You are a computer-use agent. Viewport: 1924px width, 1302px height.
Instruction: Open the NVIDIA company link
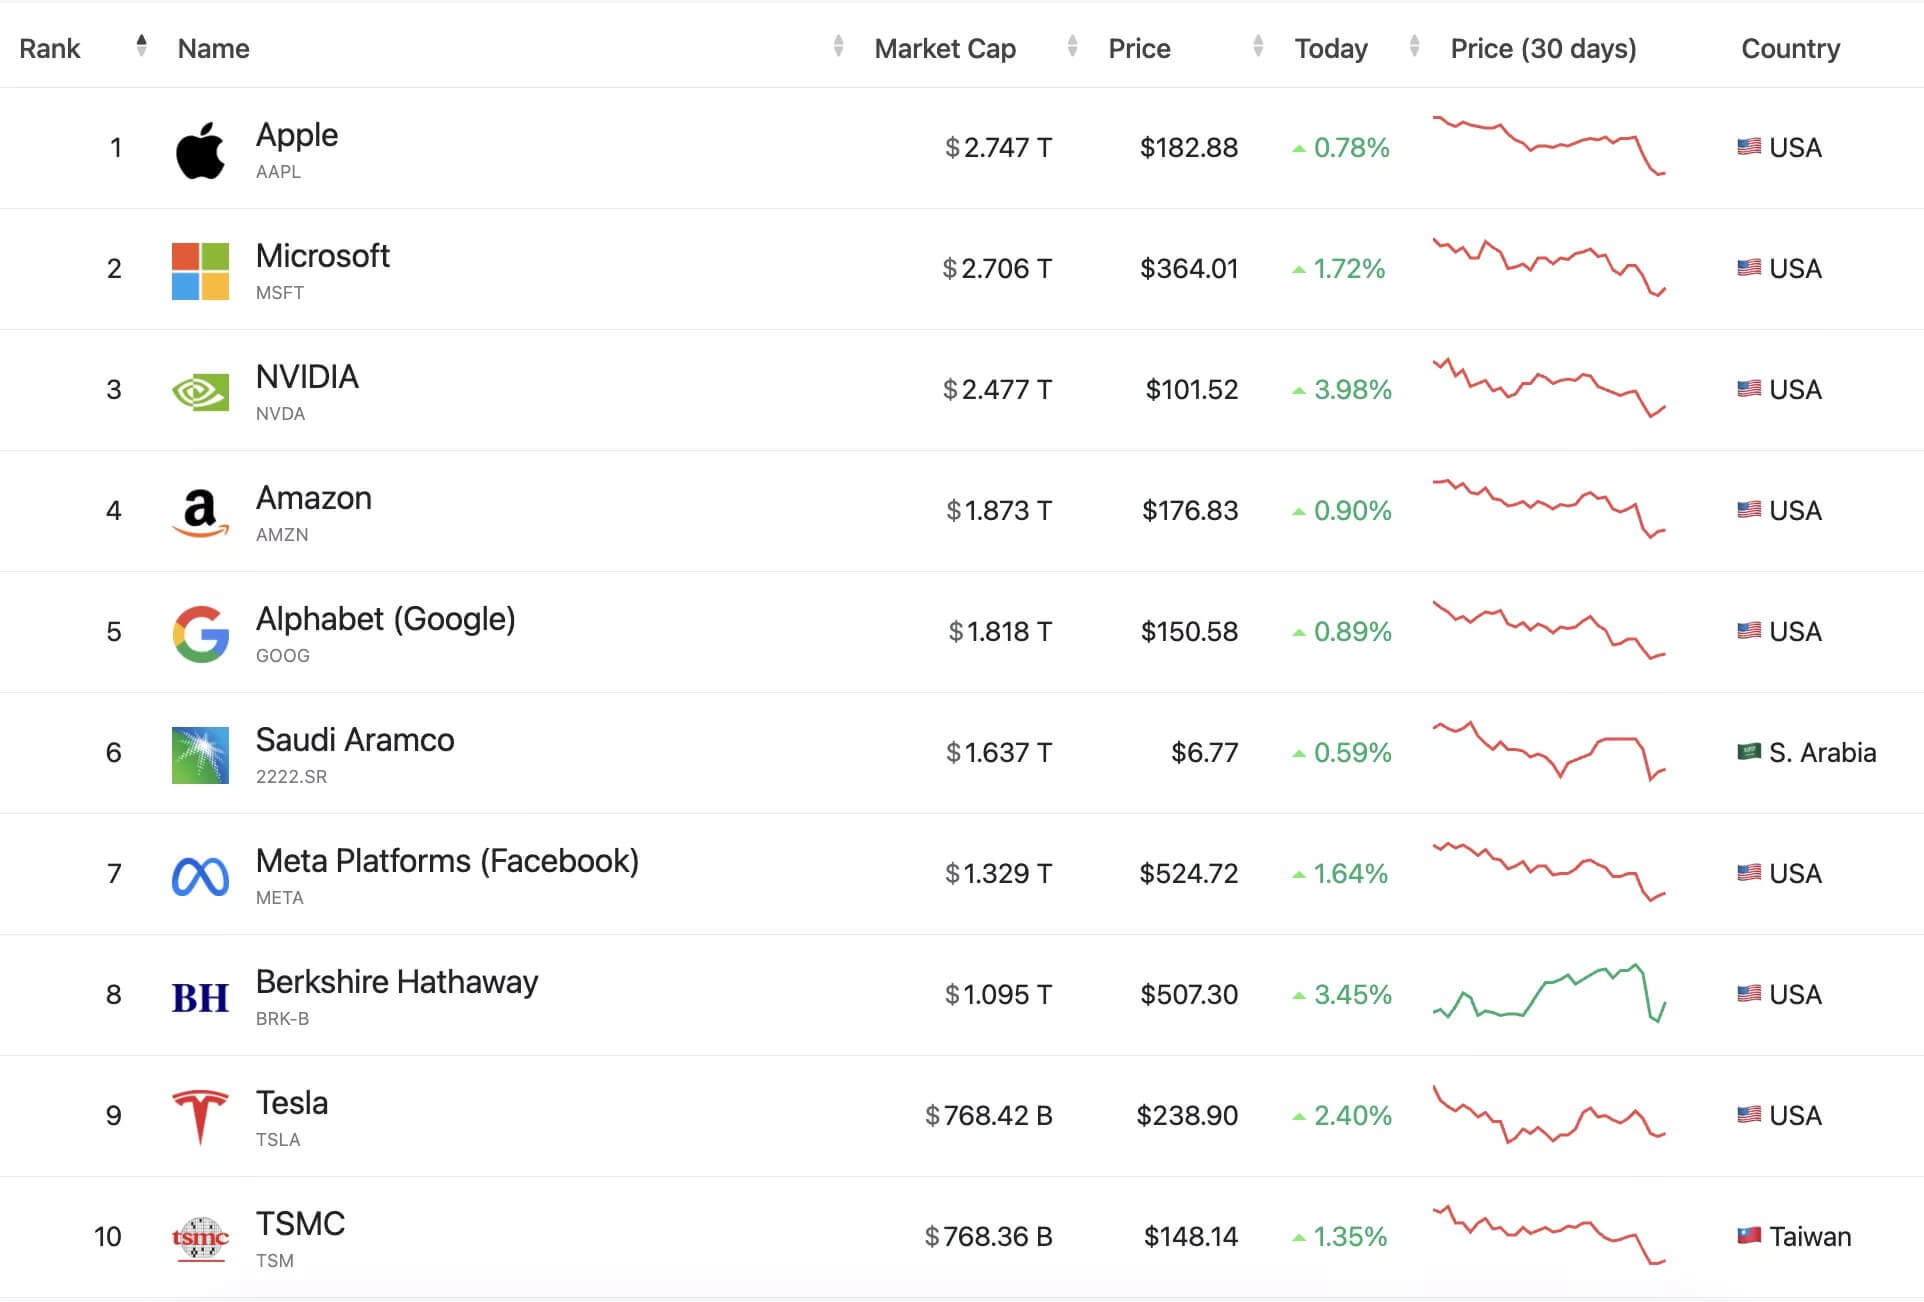pos(307,377)
